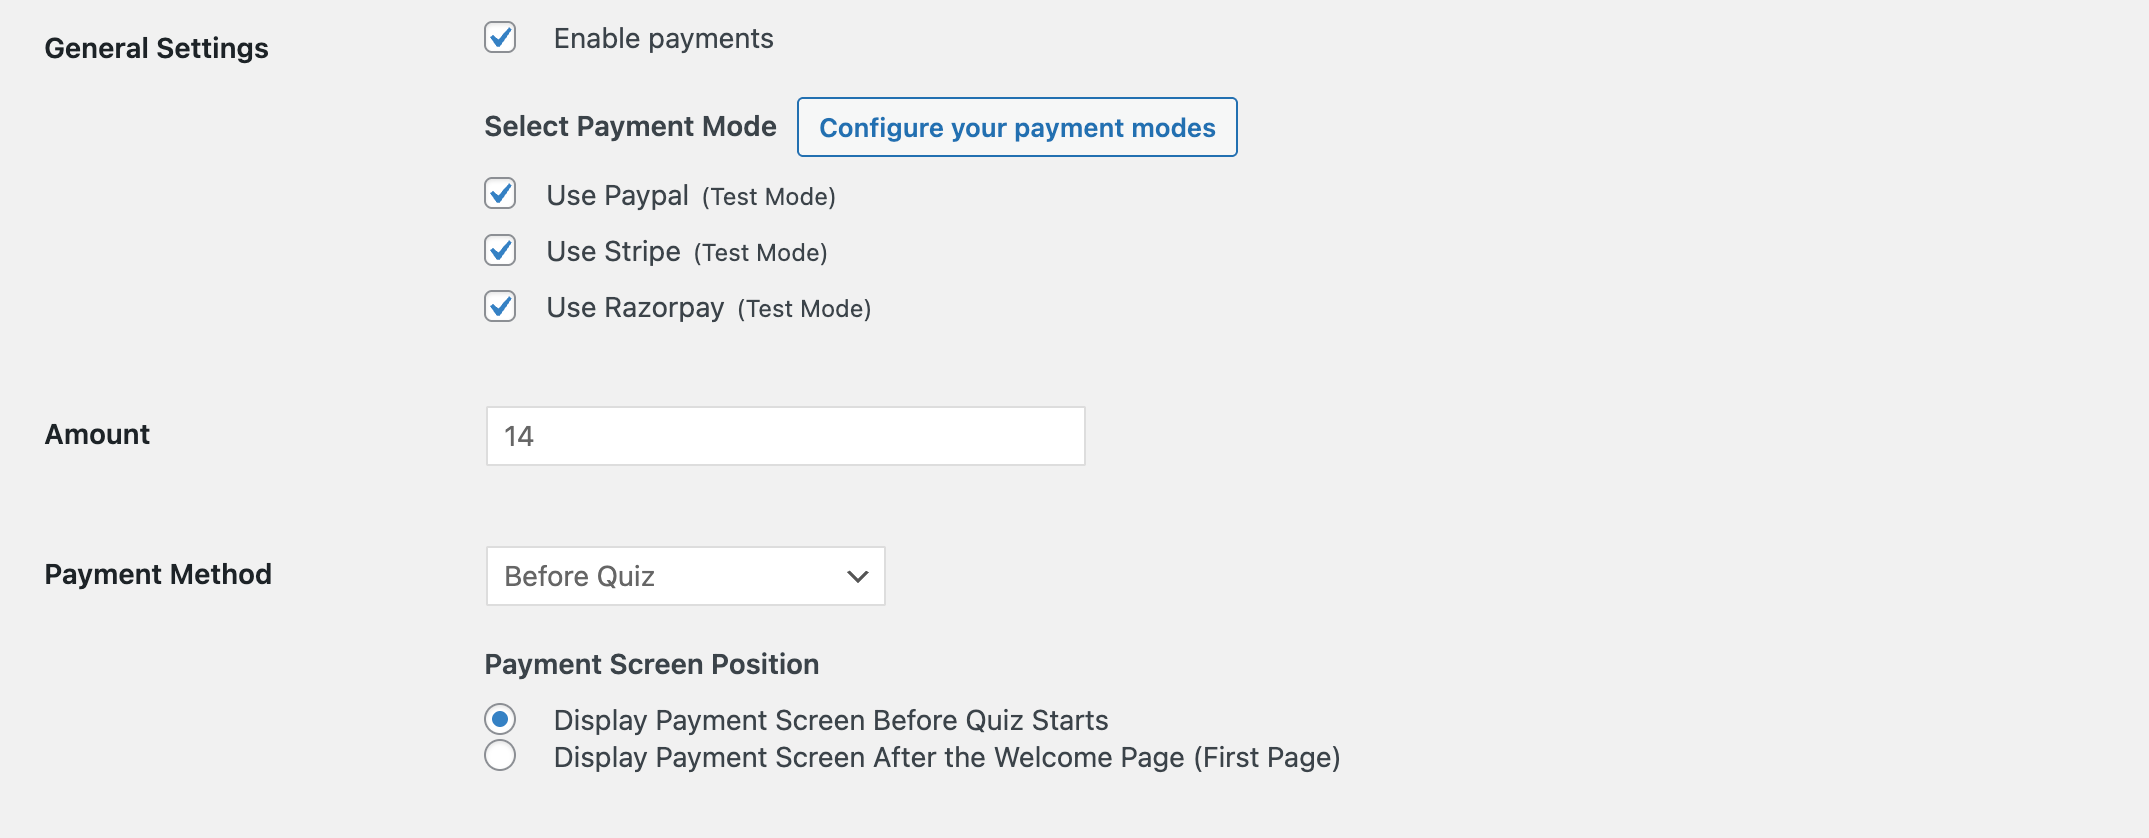
Task: Click the "Use Paypal" label text
Action: click(617, 195)
